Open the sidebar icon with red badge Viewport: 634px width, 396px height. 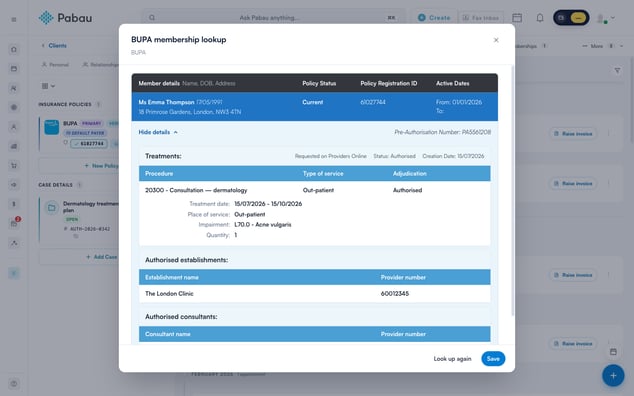(x=15, y=223)
